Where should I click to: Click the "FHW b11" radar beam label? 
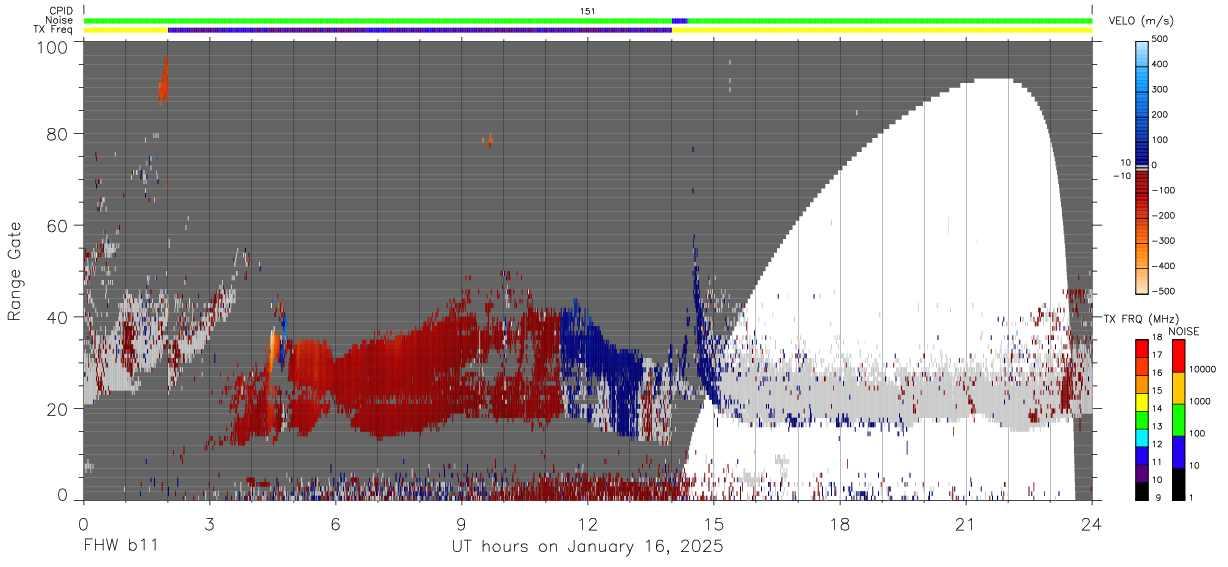point(121,547)
